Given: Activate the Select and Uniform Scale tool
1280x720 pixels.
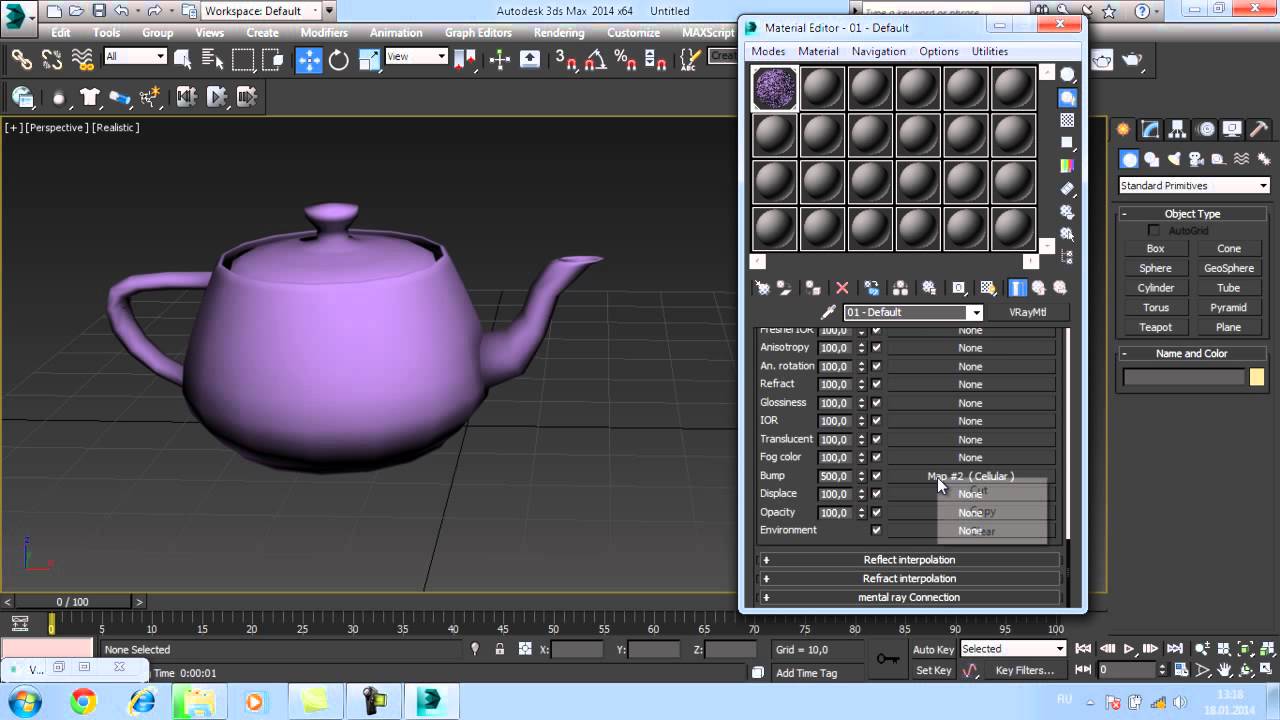Looking at the screenshot, I should (x=369, y=60).
